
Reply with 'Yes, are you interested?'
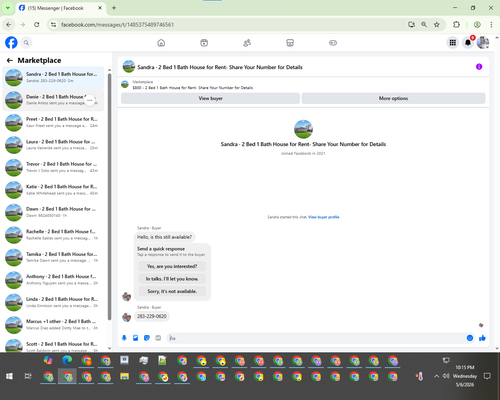[x=172, y=266]
